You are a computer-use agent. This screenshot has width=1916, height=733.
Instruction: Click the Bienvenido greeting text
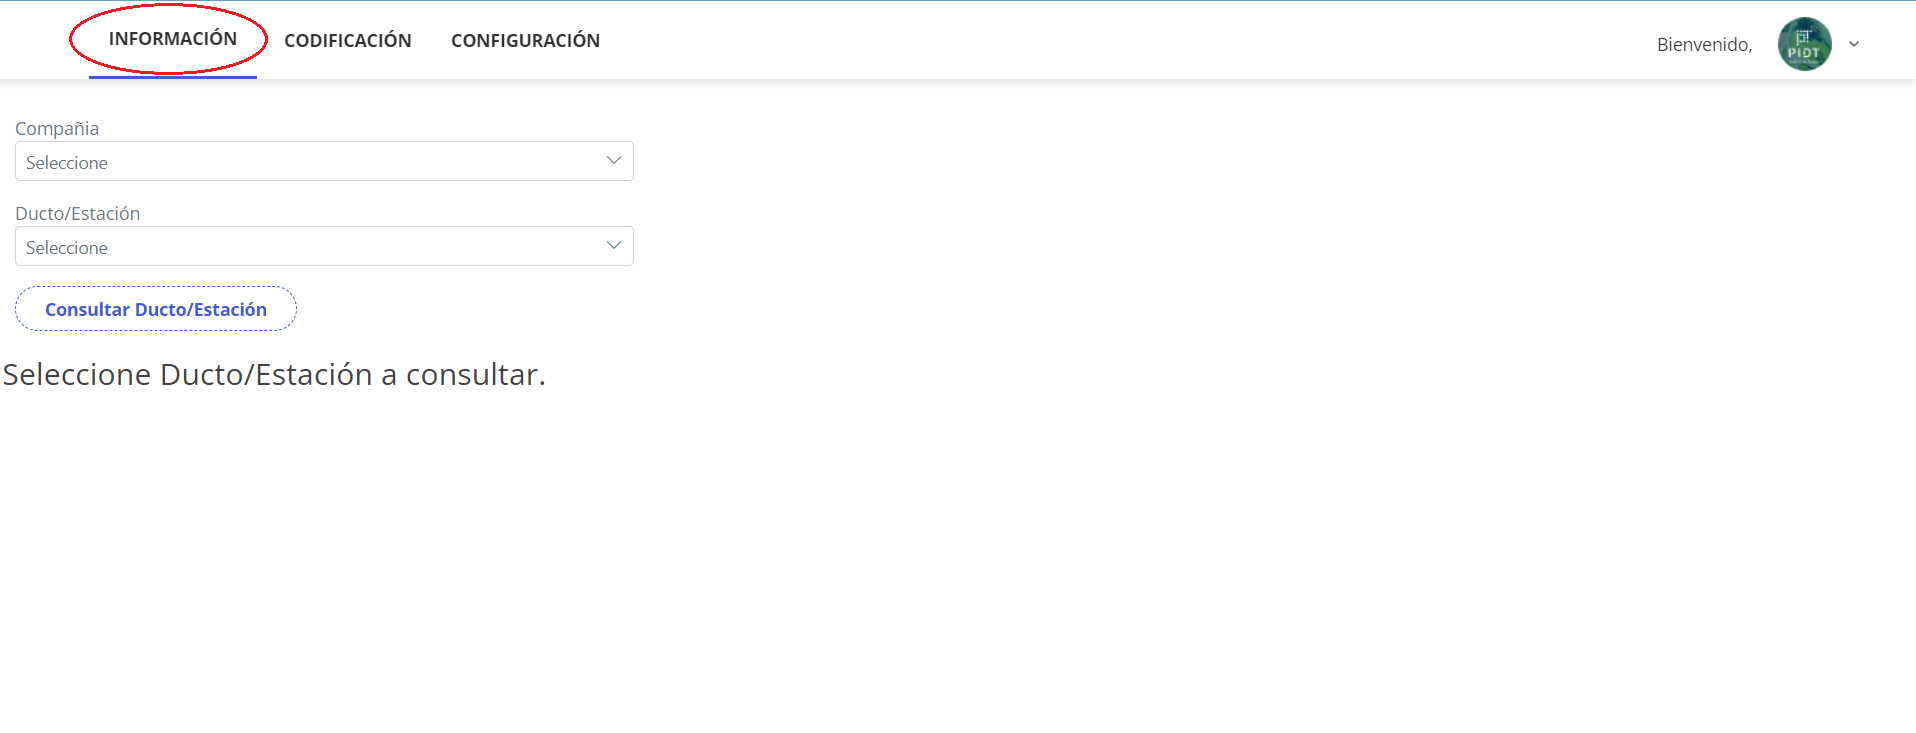pyautogui.click(x=1704, y=45)
